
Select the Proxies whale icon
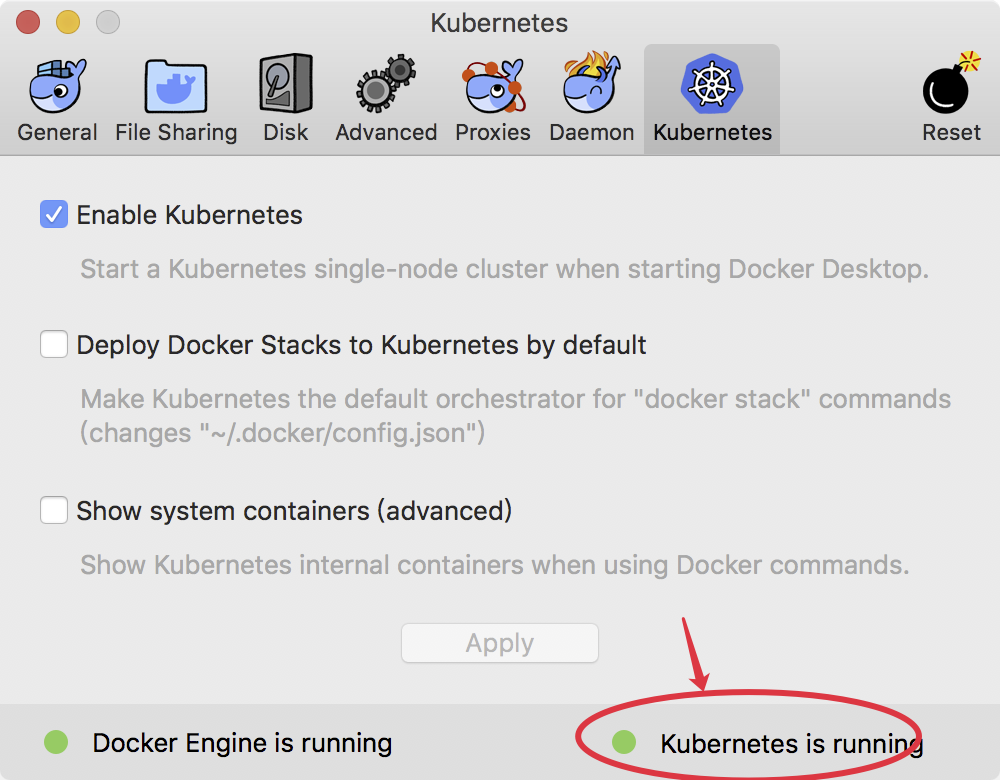coord(494,86)
